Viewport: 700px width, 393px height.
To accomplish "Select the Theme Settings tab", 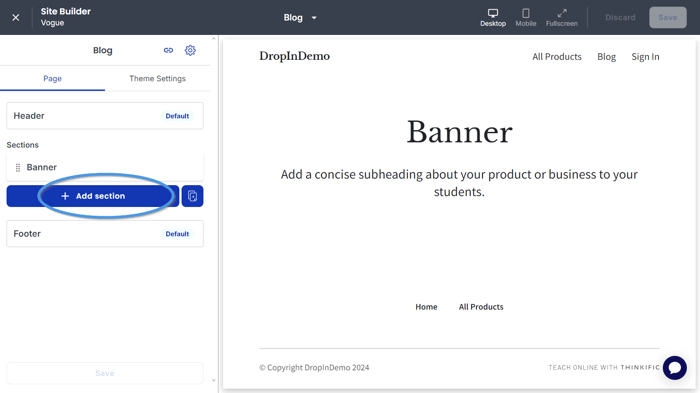I will 157,79.
